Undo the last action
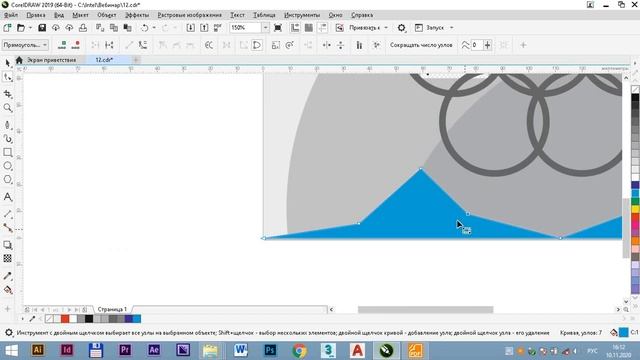640x360 pixels. click(144, 28)
